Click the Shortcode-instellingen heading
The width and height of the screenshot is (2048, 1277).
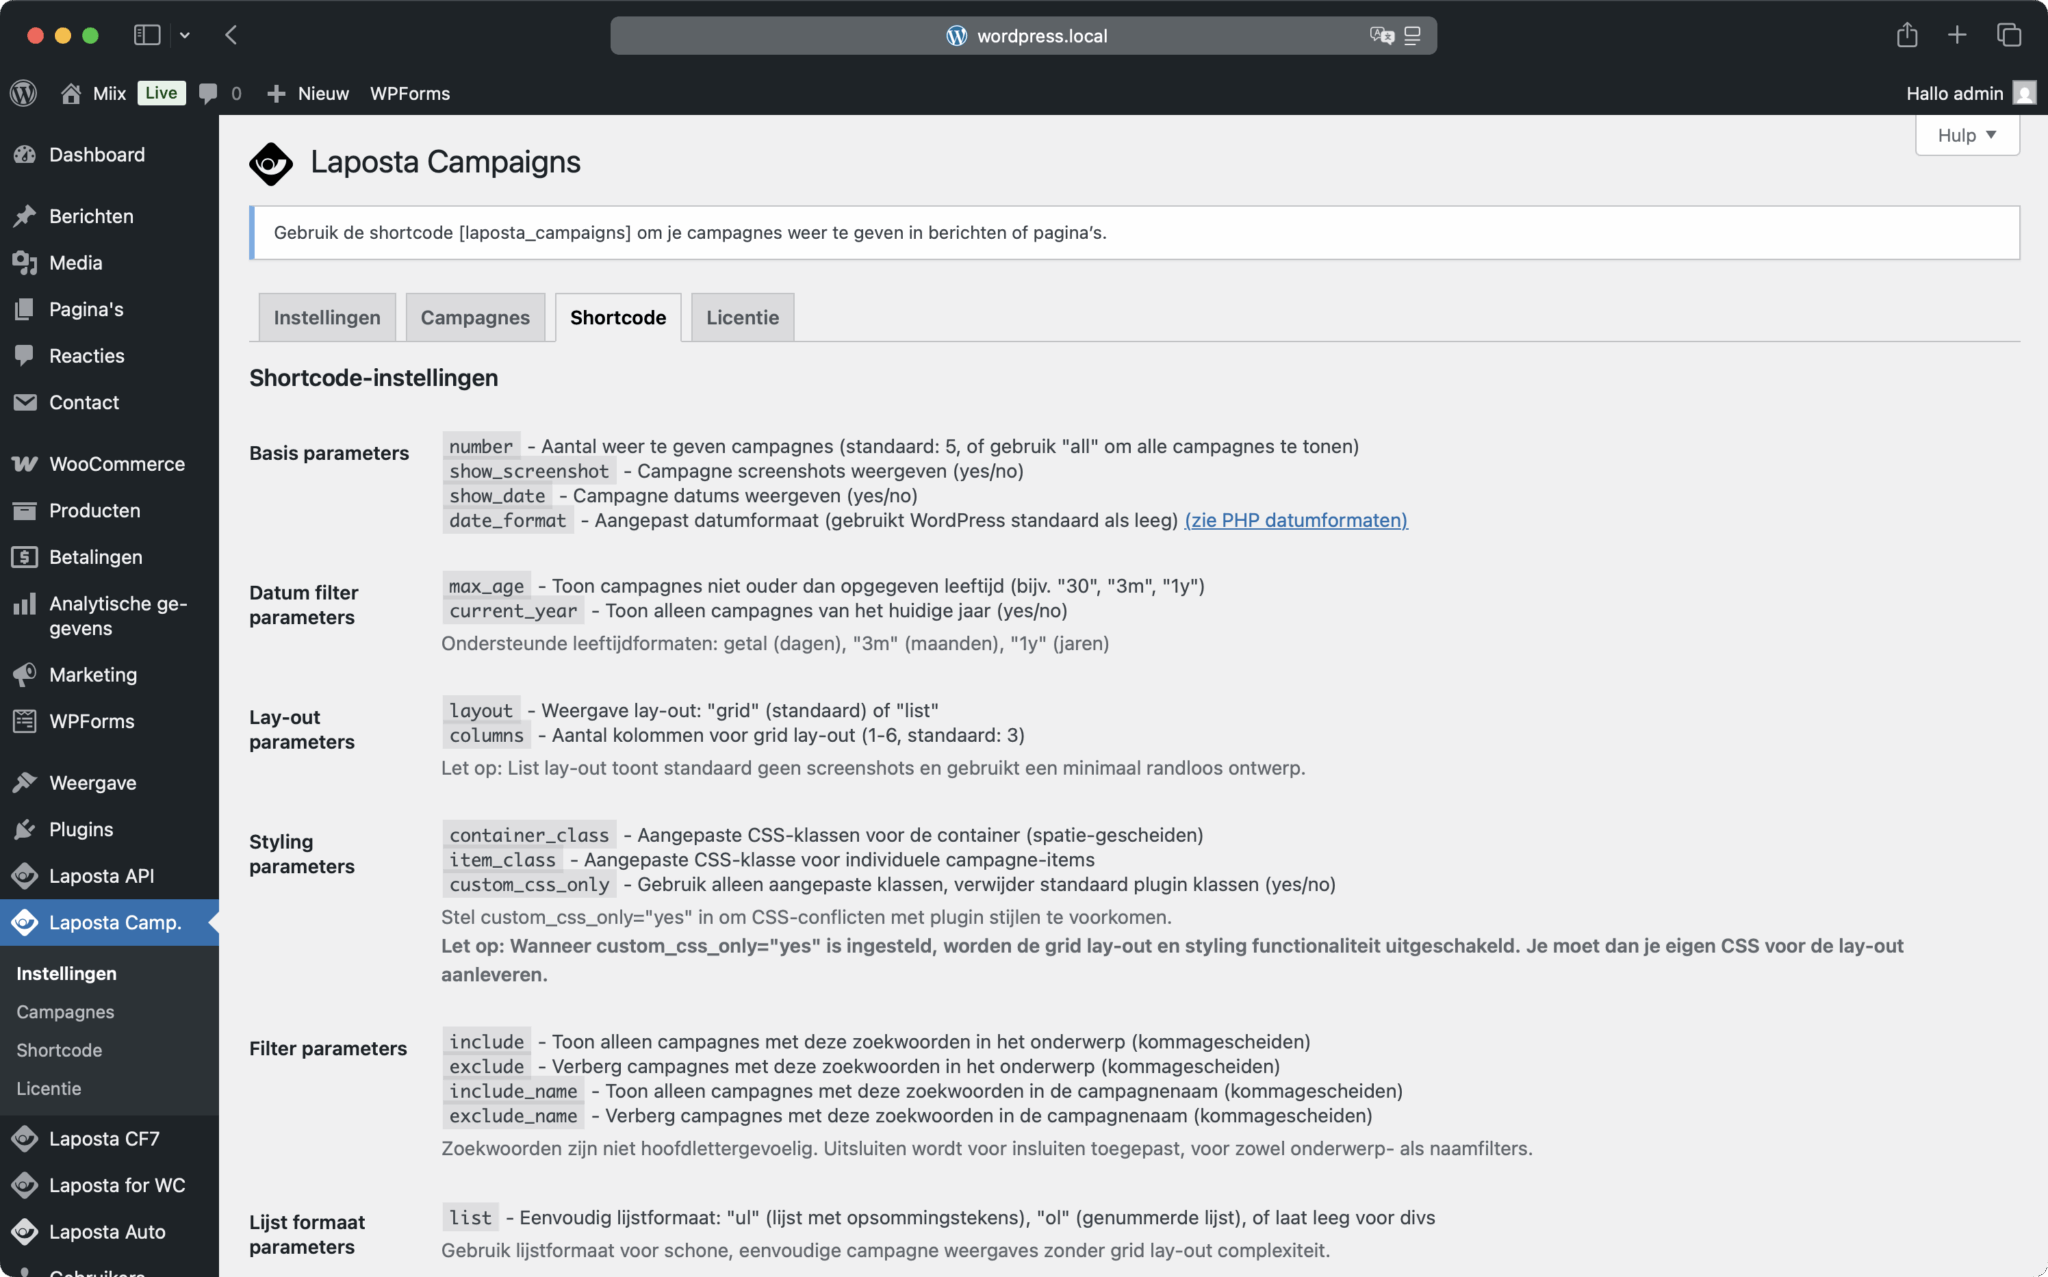pyautogui.click(x=373, y=378)
